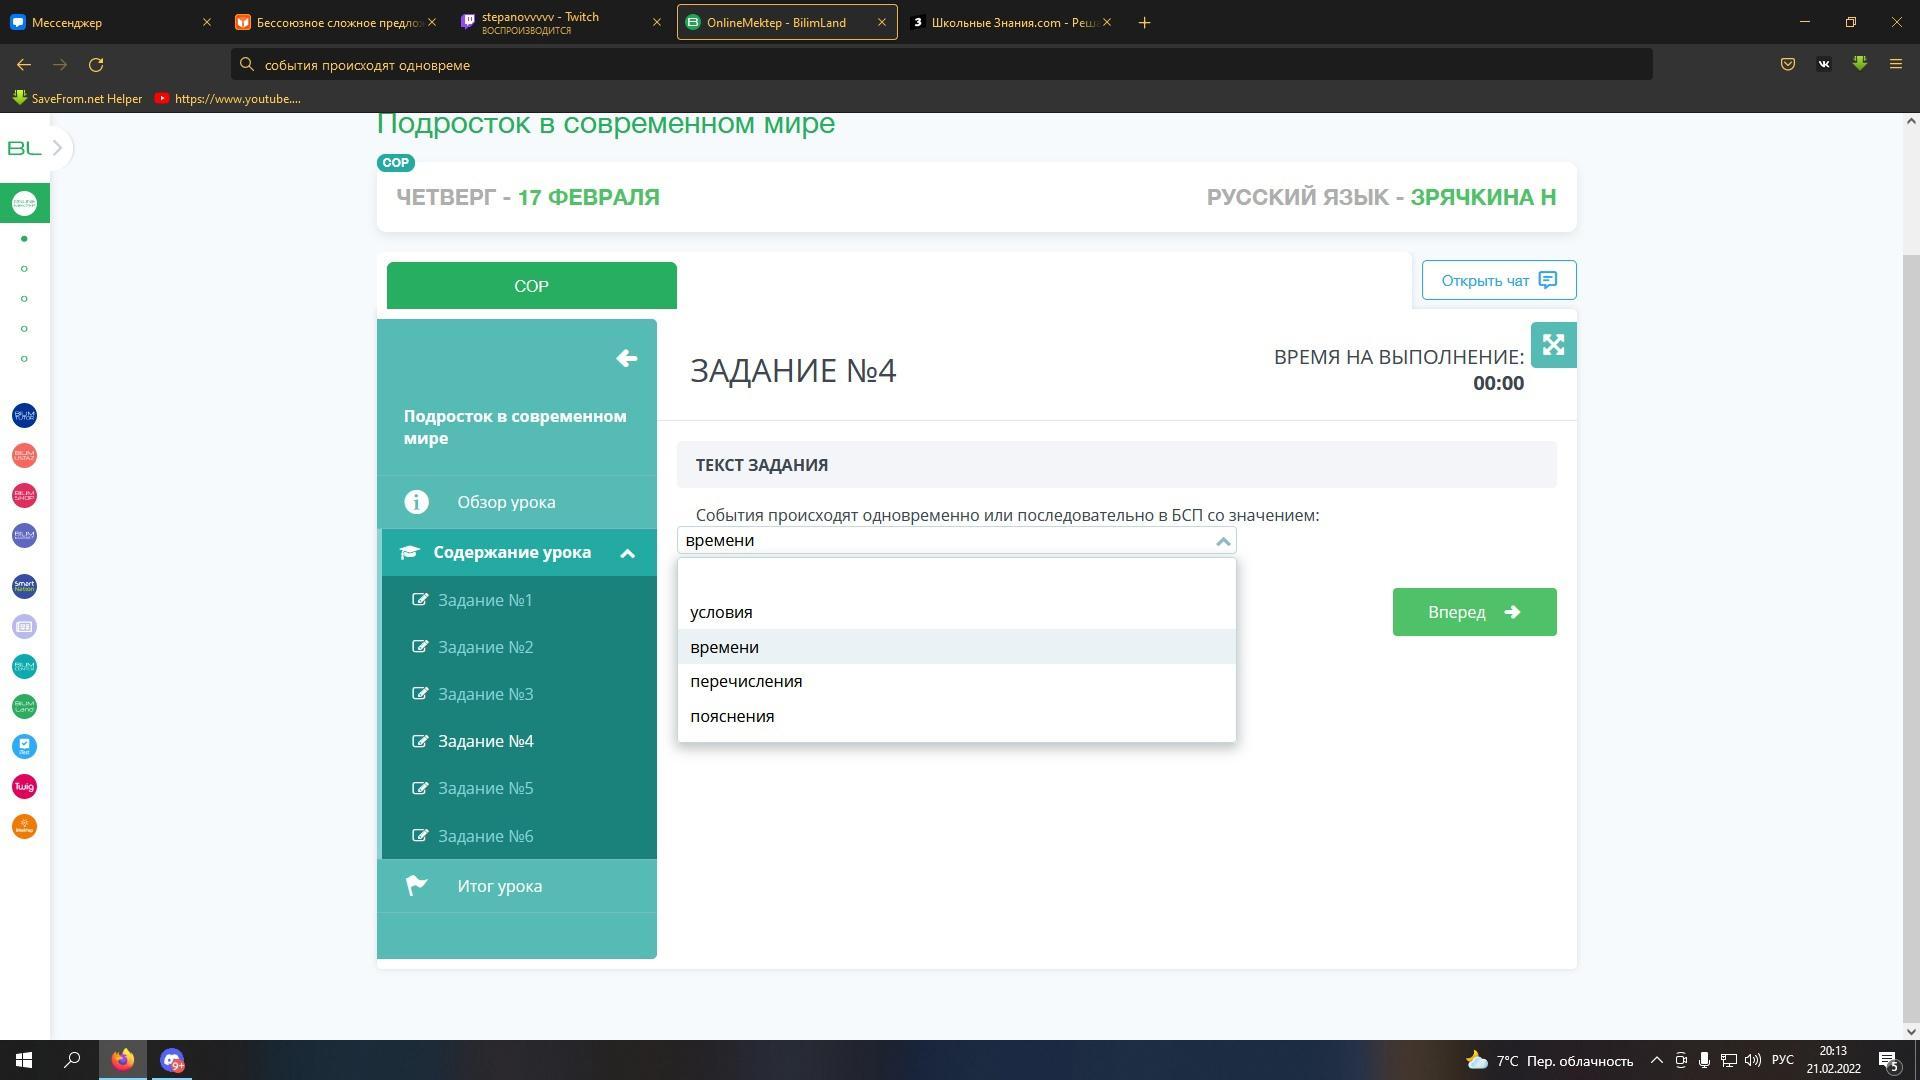The height and width of the screenshot is (1080, 1920).
Task: Open the browser hamburger menu
Action: 1895,64
